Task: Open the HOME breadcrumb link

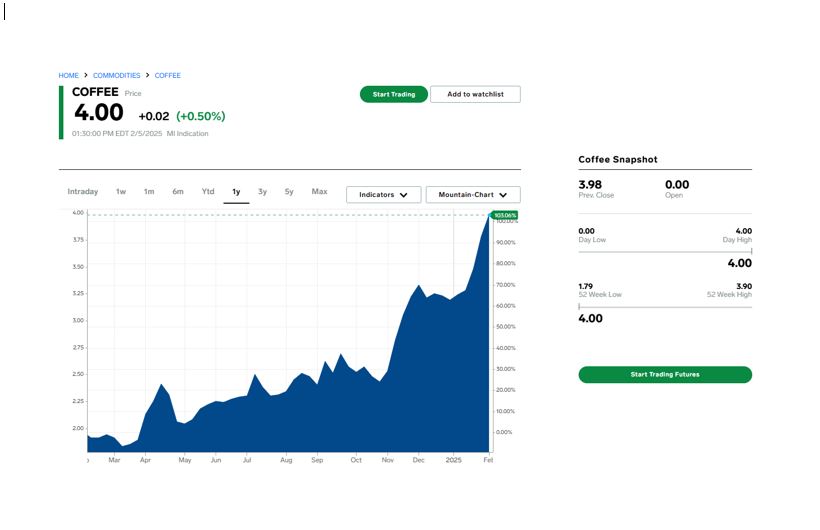Action: pyautogui.click(x=69, y=75)
